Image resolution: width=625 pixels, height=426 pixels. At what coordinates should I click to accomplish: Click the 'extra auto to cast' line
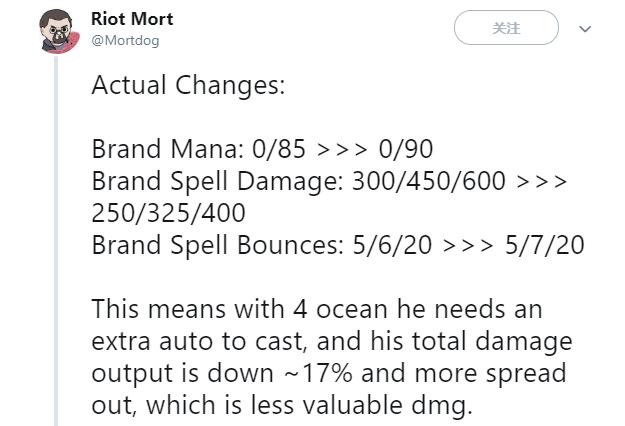click(331, 342)
